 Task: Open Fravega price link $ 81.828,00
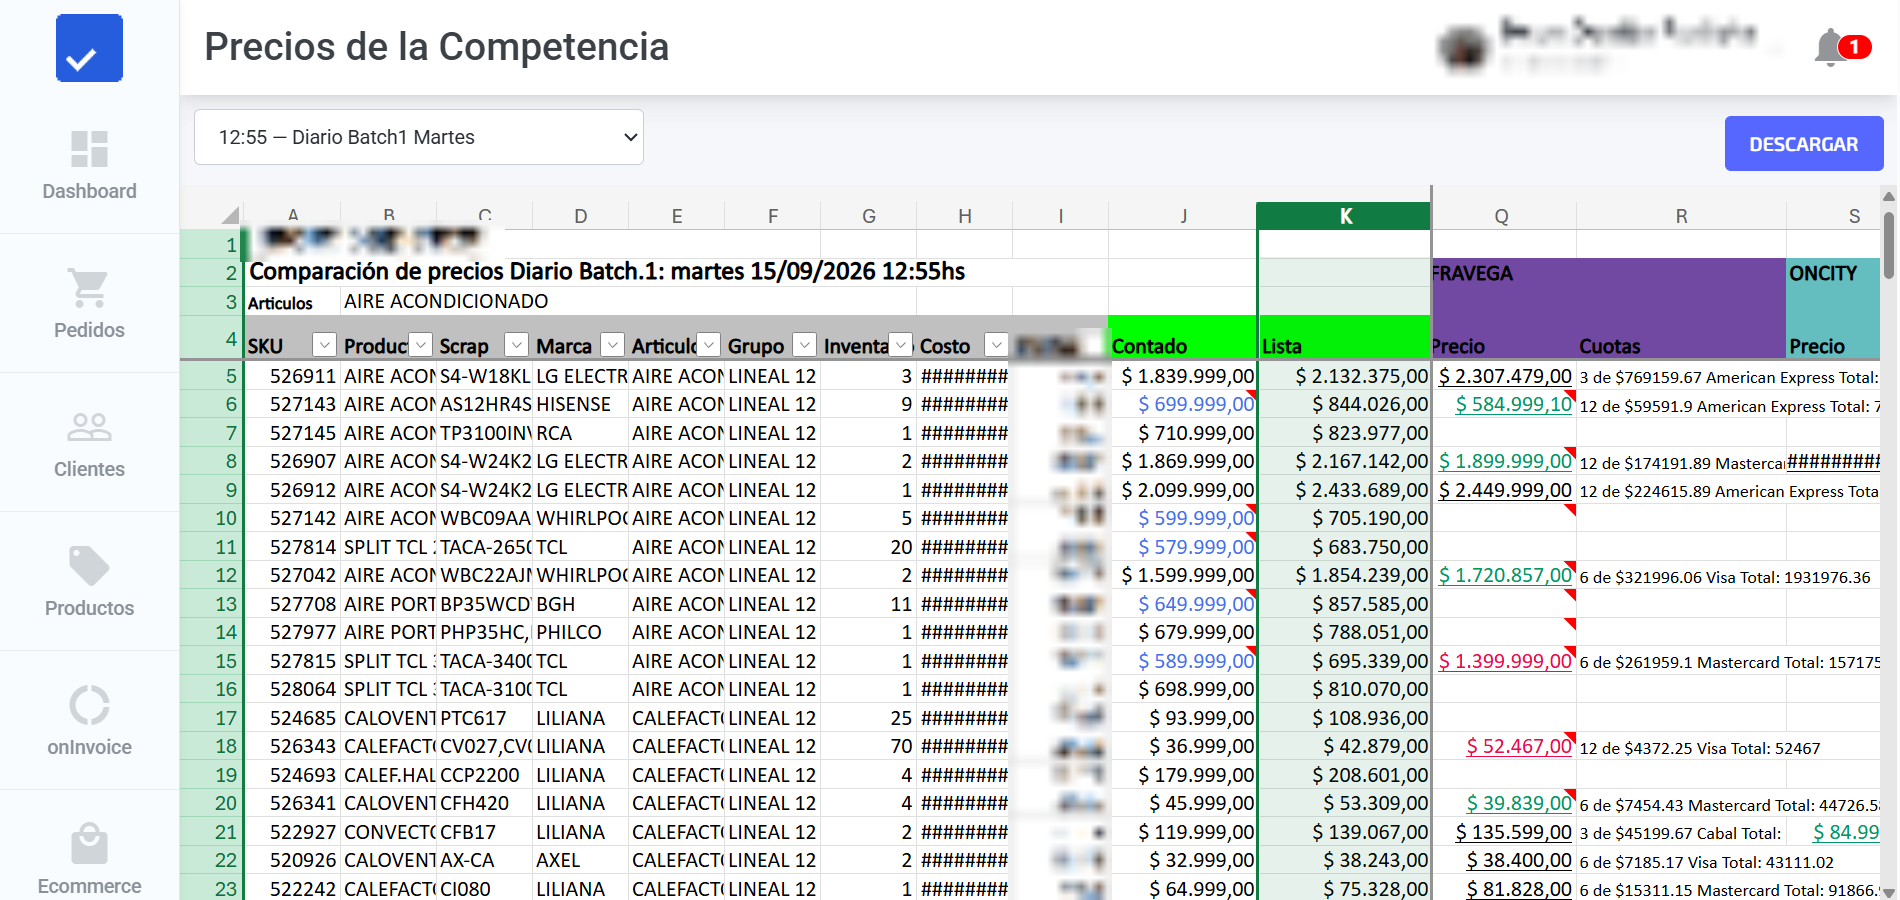point(1519,889)
